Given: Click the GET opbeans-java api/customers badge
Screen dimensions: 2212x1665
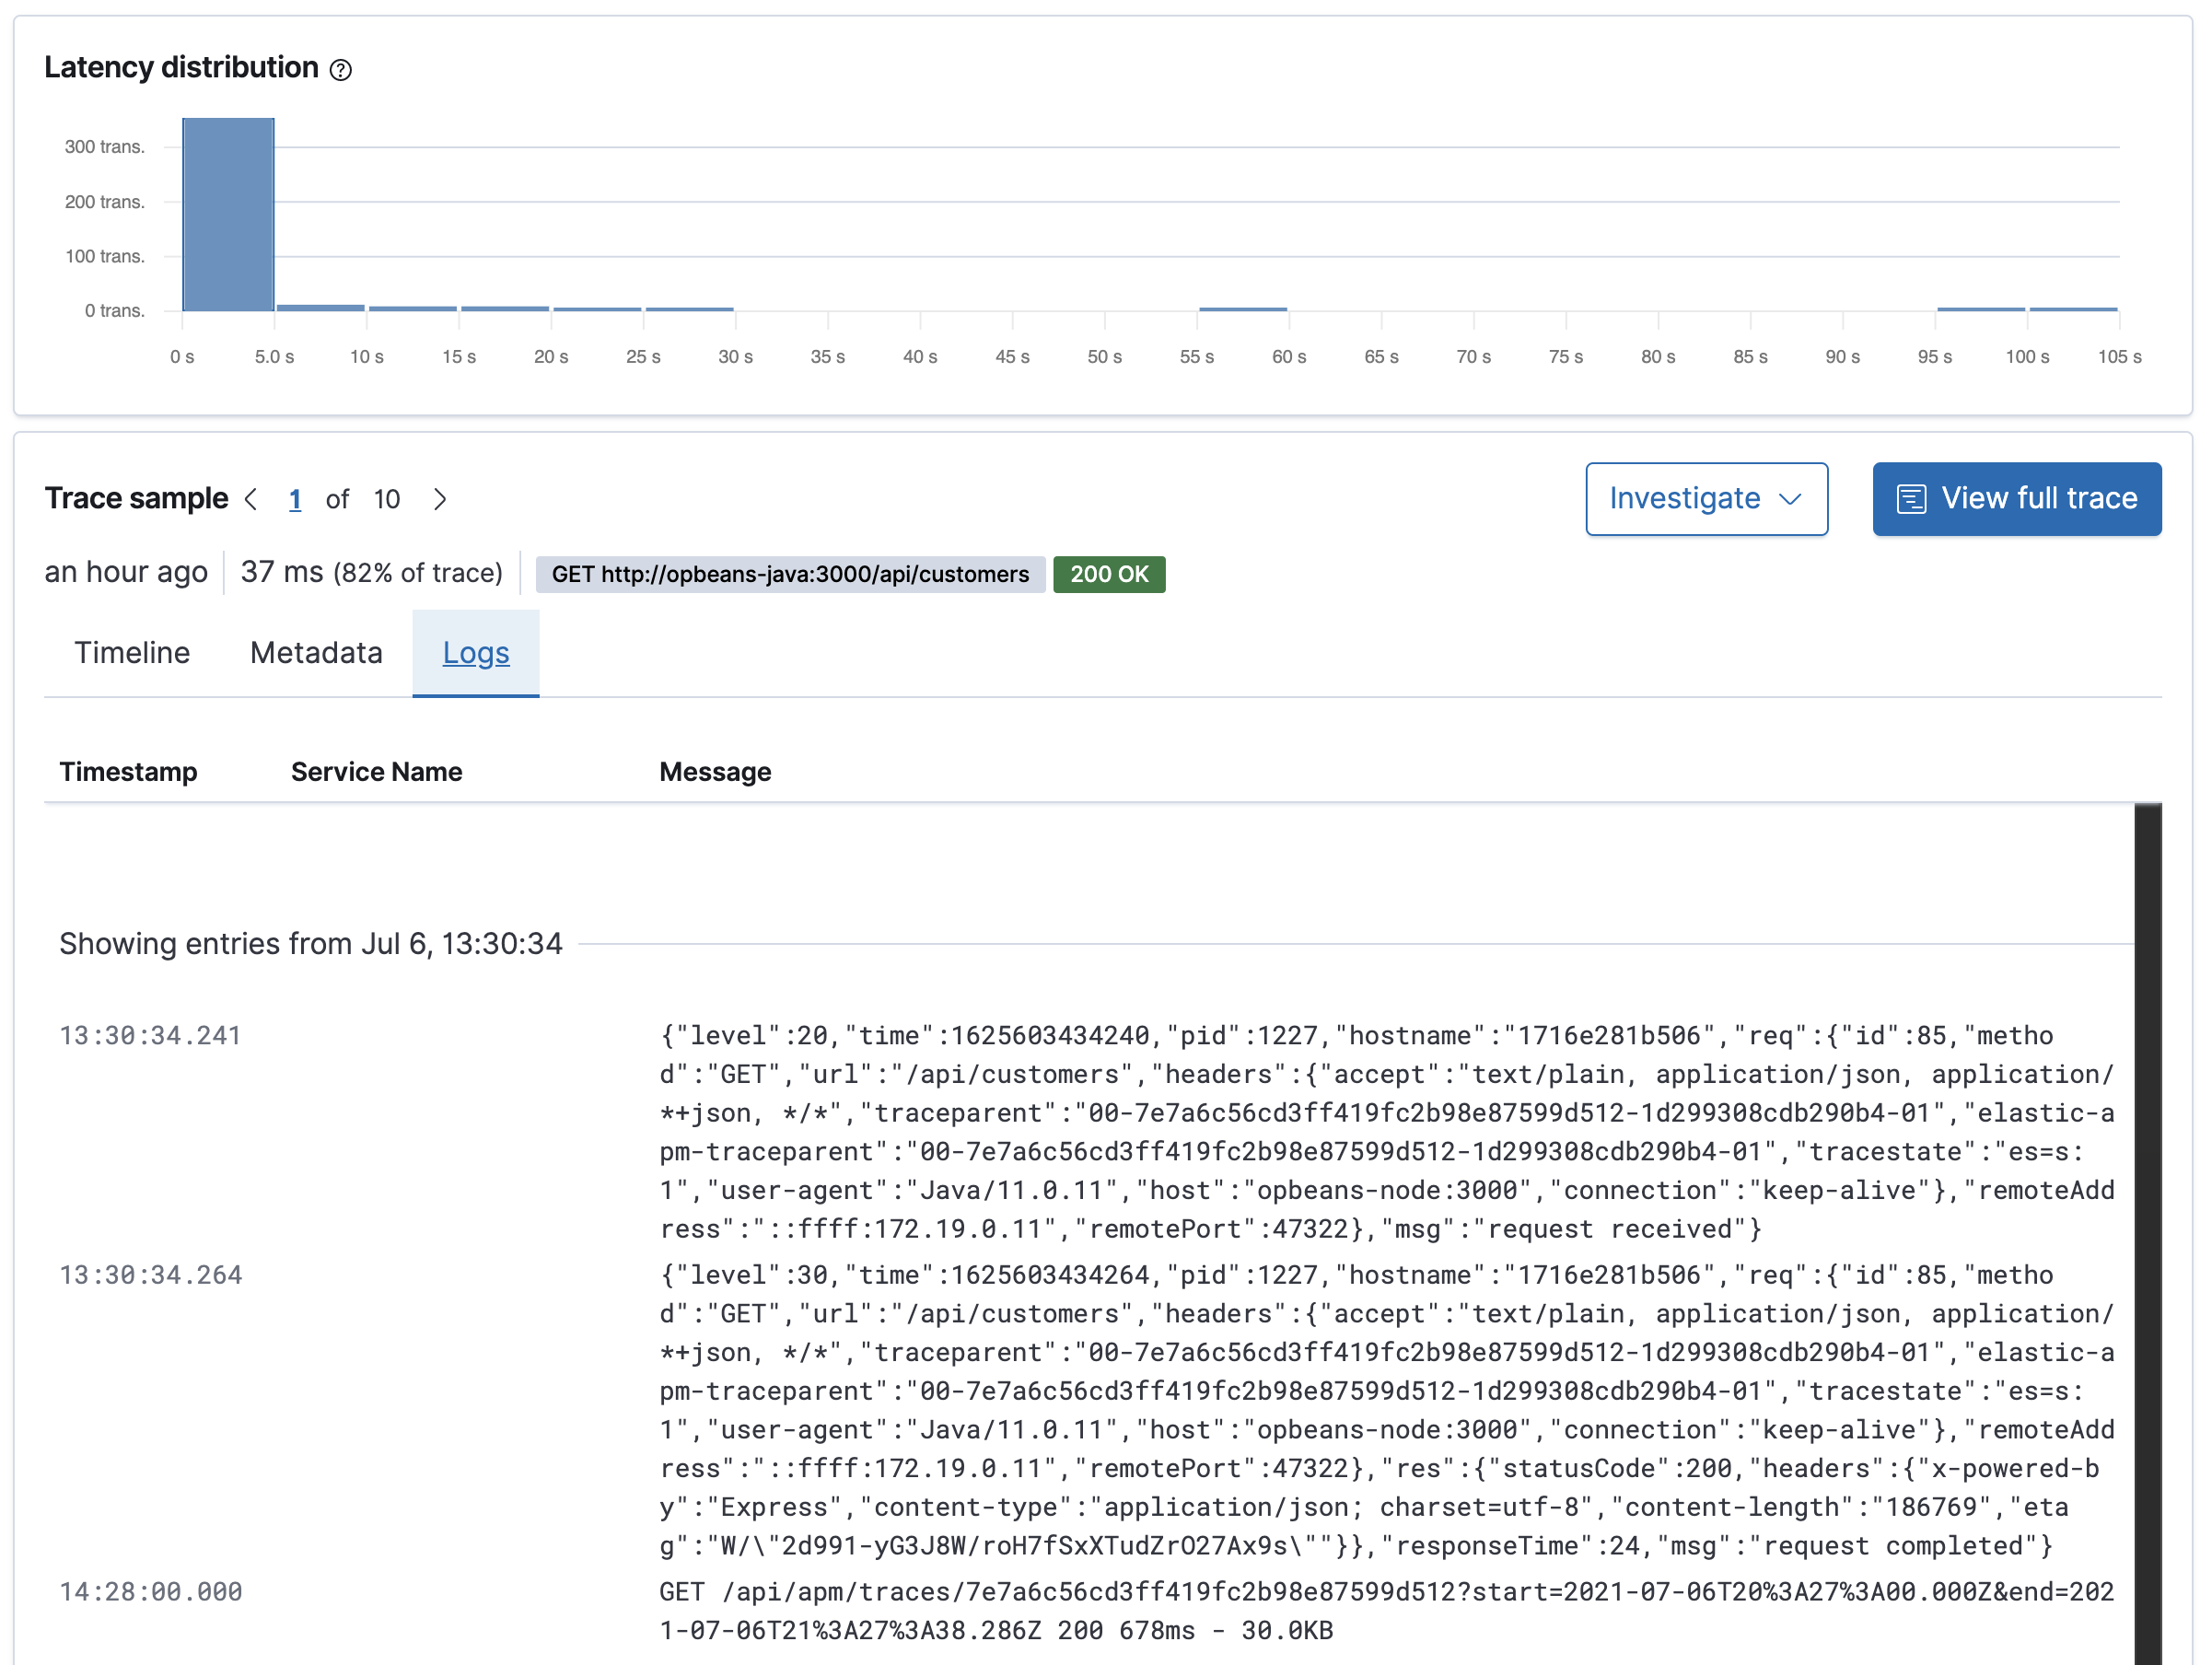Looking at the screenshot, I should tap(790, 574).
